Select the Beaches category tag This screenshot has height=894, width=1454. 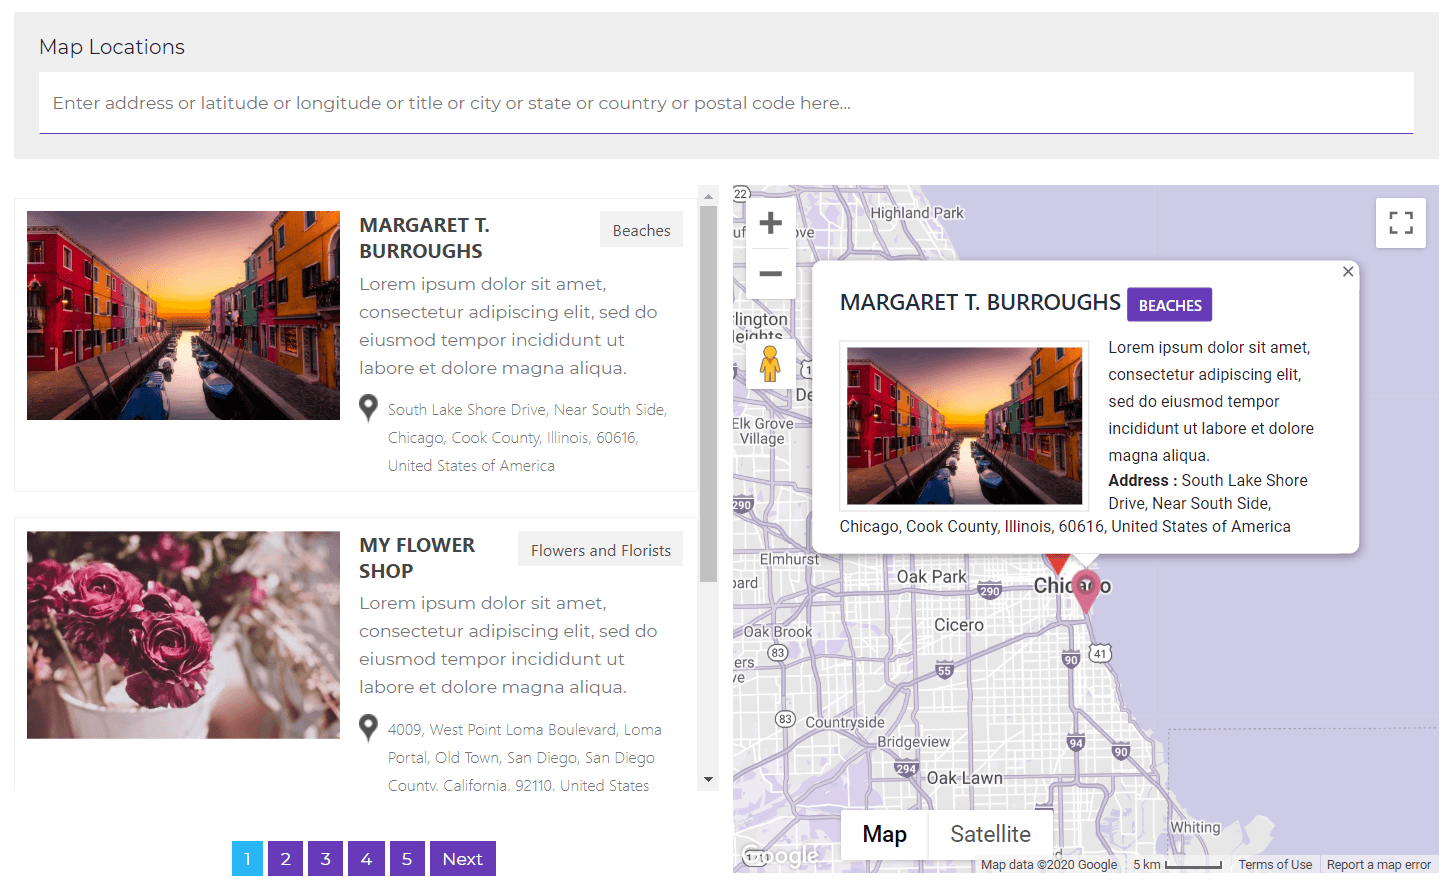(x=641, y=229)
